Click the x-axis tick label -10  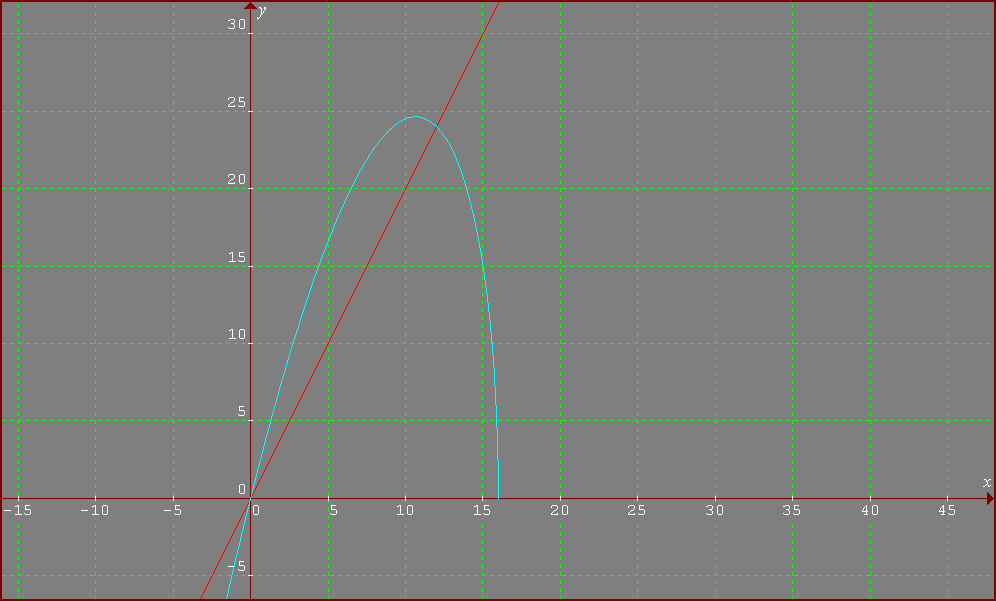[x=94, y=511]
